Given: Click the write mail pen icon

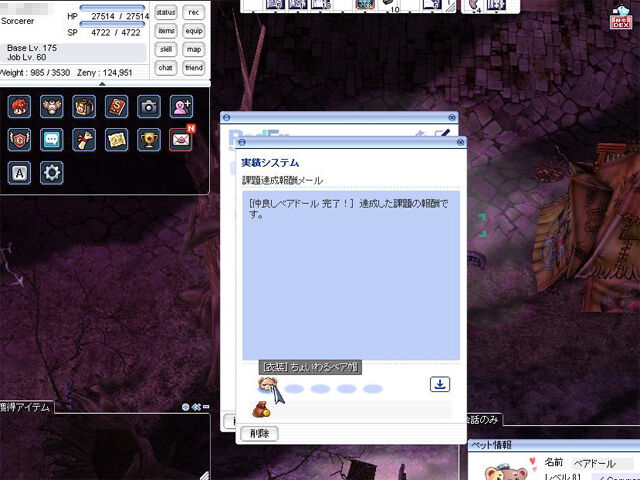Looking at the screenshot, I should (x=442, y=133).
